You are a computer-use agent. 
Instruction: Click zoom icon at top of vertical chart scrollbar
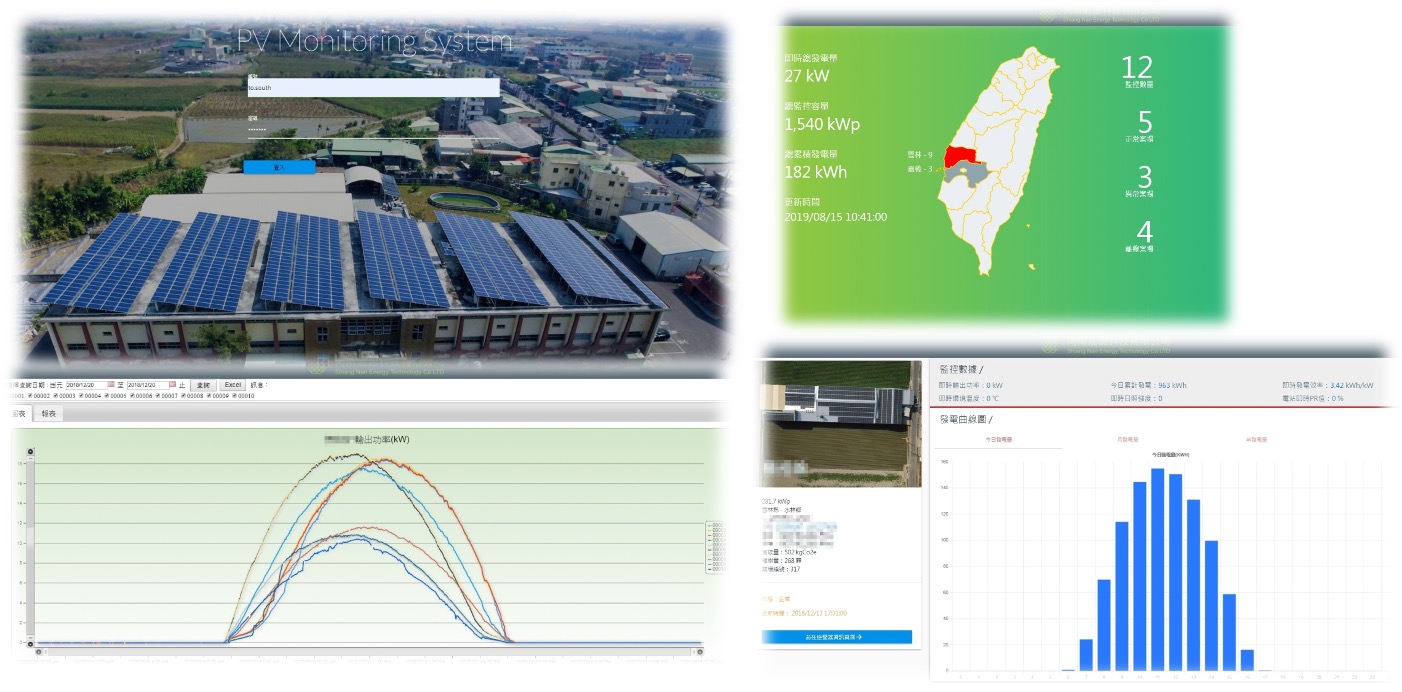coord(30,453)
